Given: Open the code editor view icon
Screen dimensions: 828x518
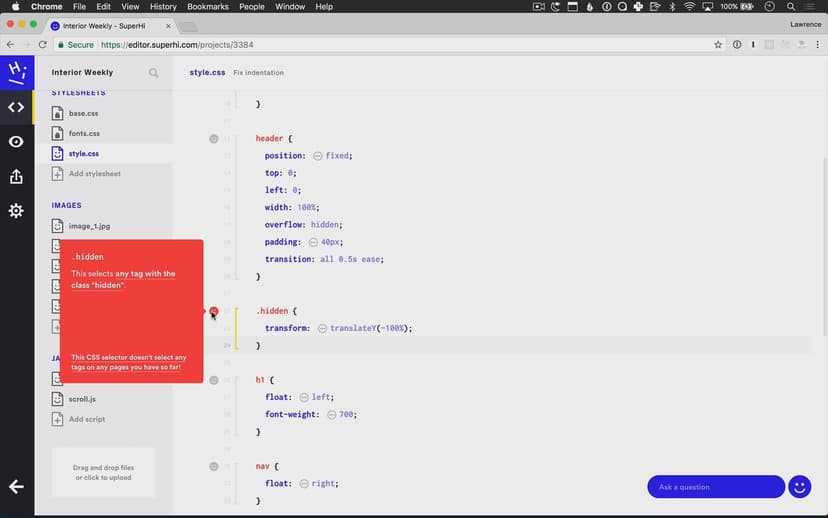Looking at the screenshot, I should tap(16, 107).
